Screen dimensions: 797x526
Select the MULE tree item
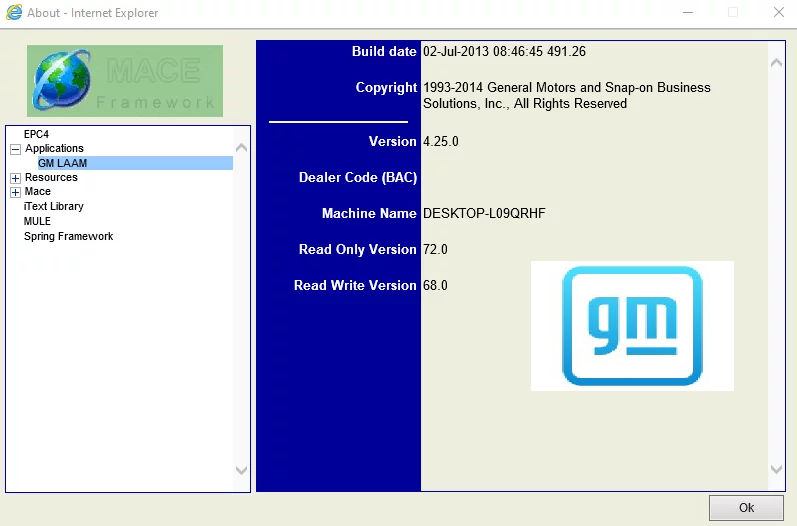(37, 221)
